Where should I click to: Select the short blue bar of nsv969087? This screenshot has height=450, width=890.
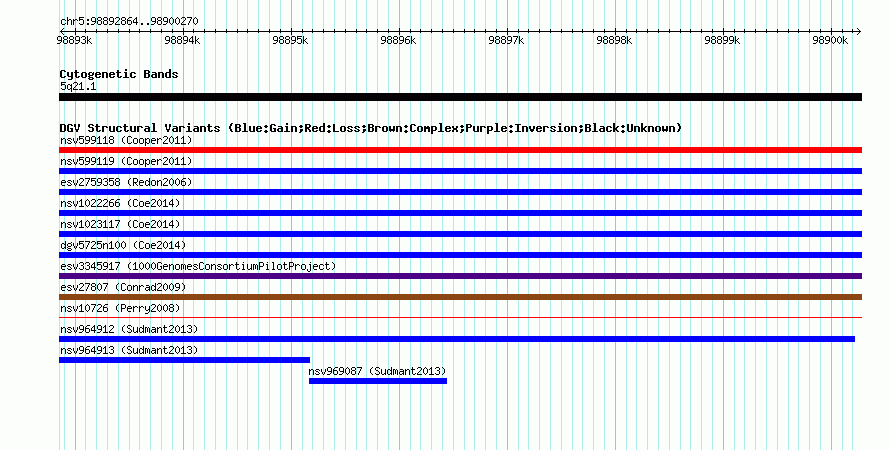click(378, 381)
